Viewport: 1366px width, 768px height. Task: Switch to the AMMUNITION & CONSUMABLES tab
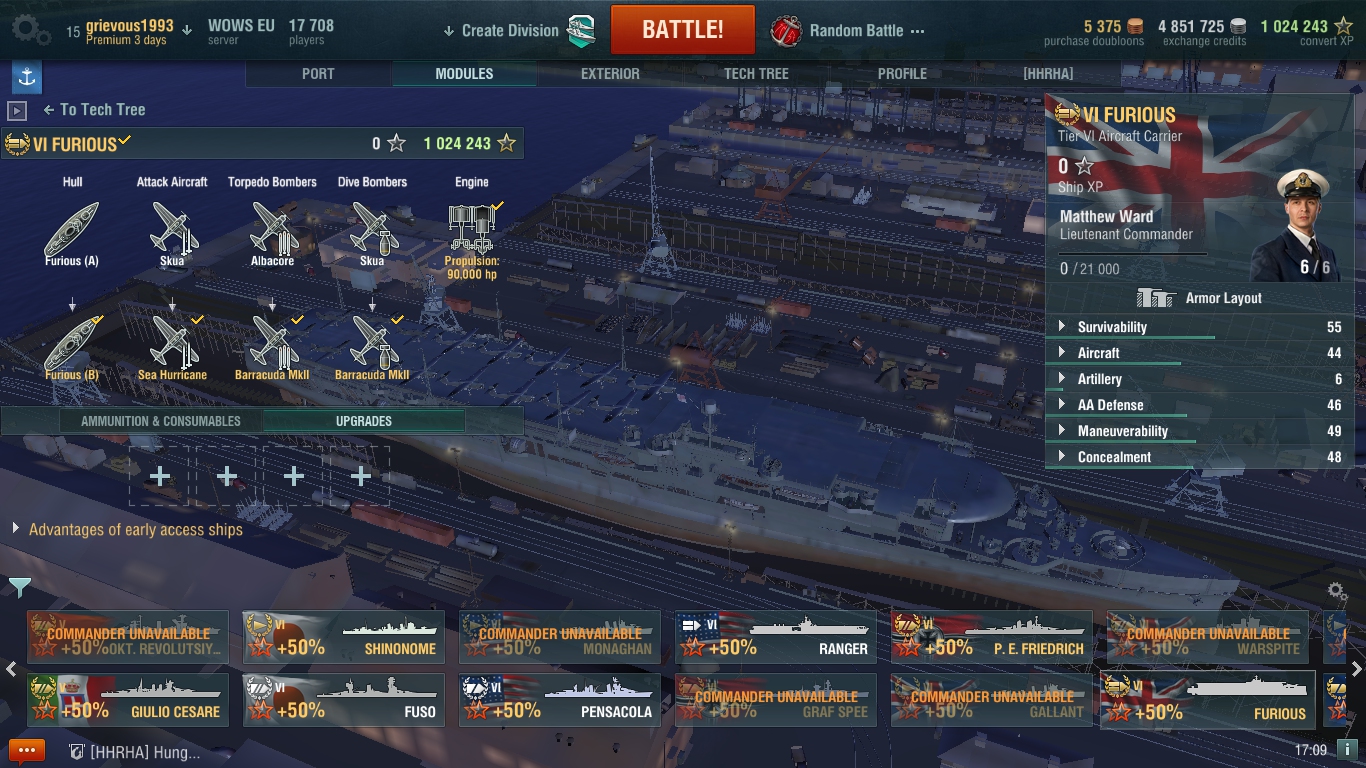point(161,421)
